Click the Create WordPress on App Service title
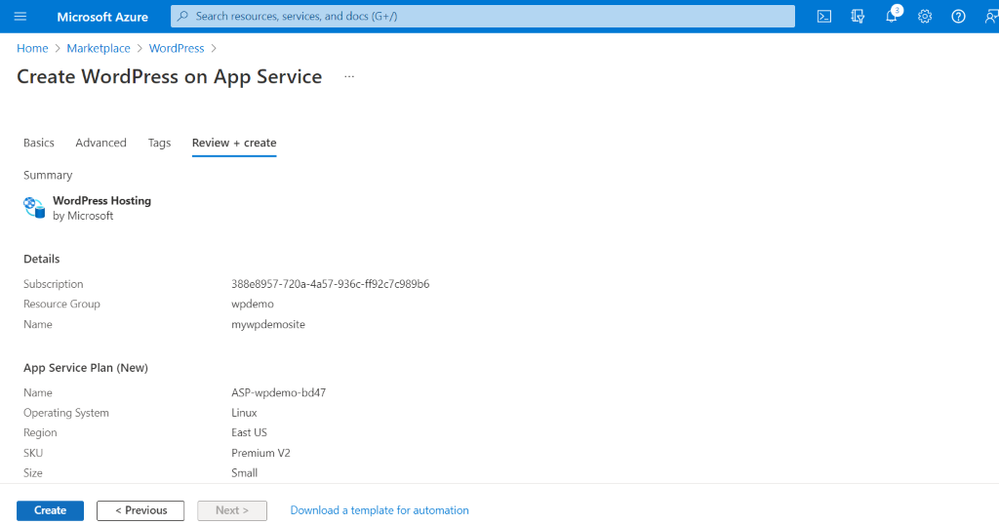The height and width of the screenshot is (531, 999). pyautogui.click(x=169, y=76)
